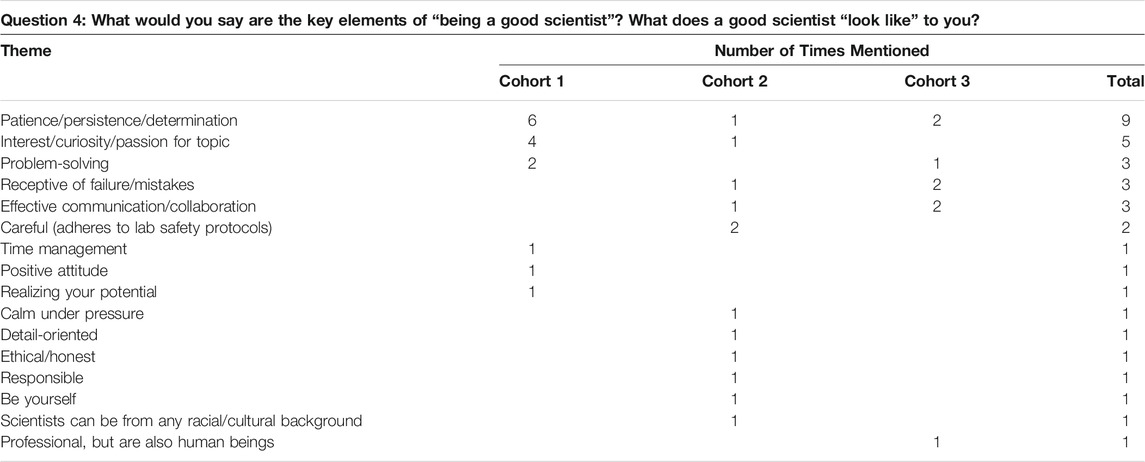Click the Positive attitude row label
Viewport: 1145px width, 462px height.
coord(54,271)
